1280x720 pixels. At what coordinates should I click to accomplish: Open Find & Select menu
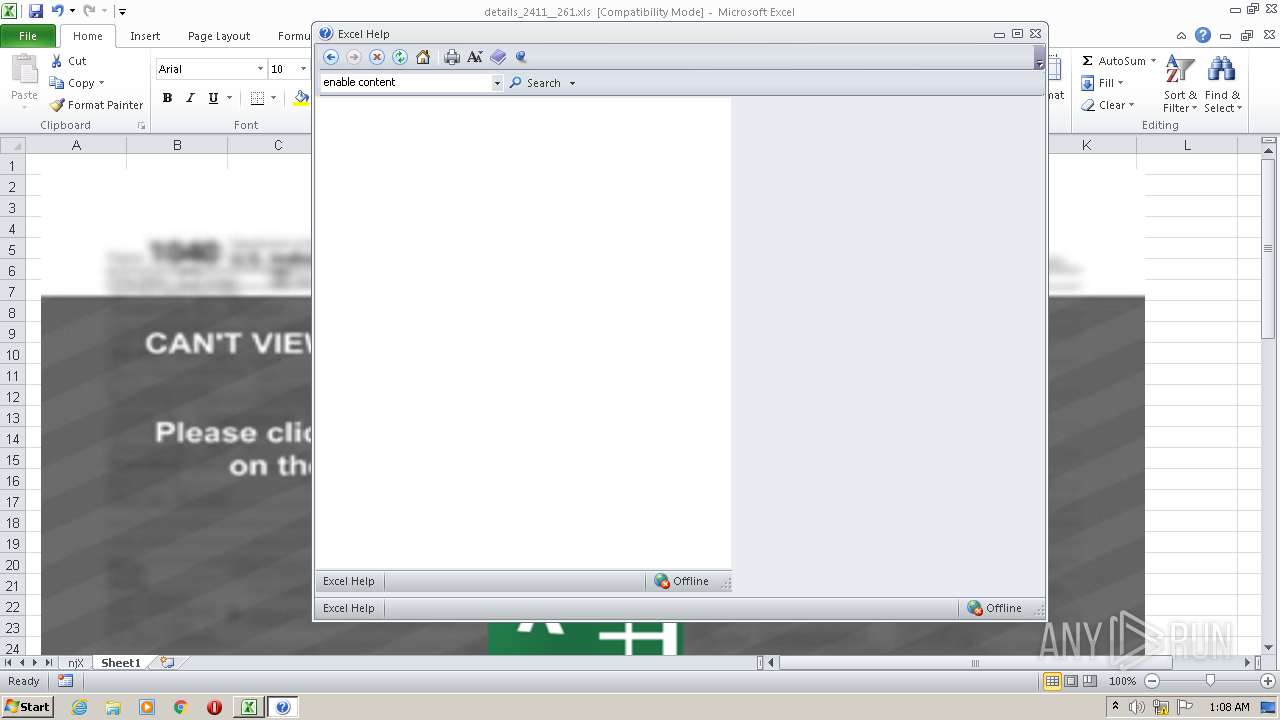pos(1222,85)
